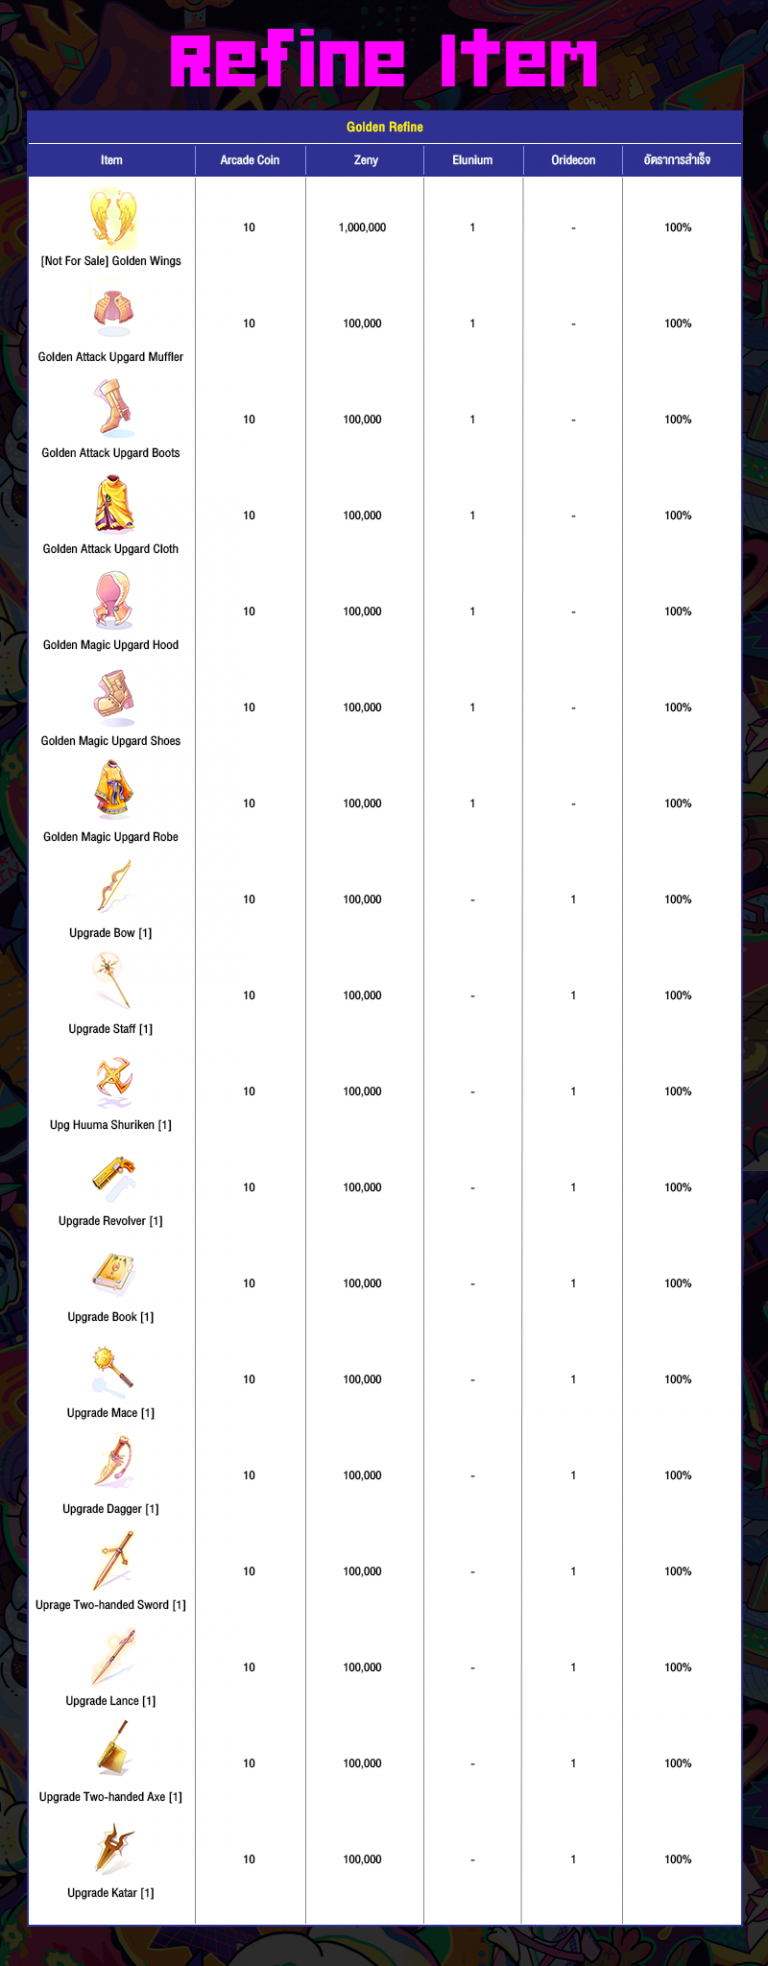
Task: Click the Upg Huuma Shuriken icon
Action: click(x=113, y=1080)
